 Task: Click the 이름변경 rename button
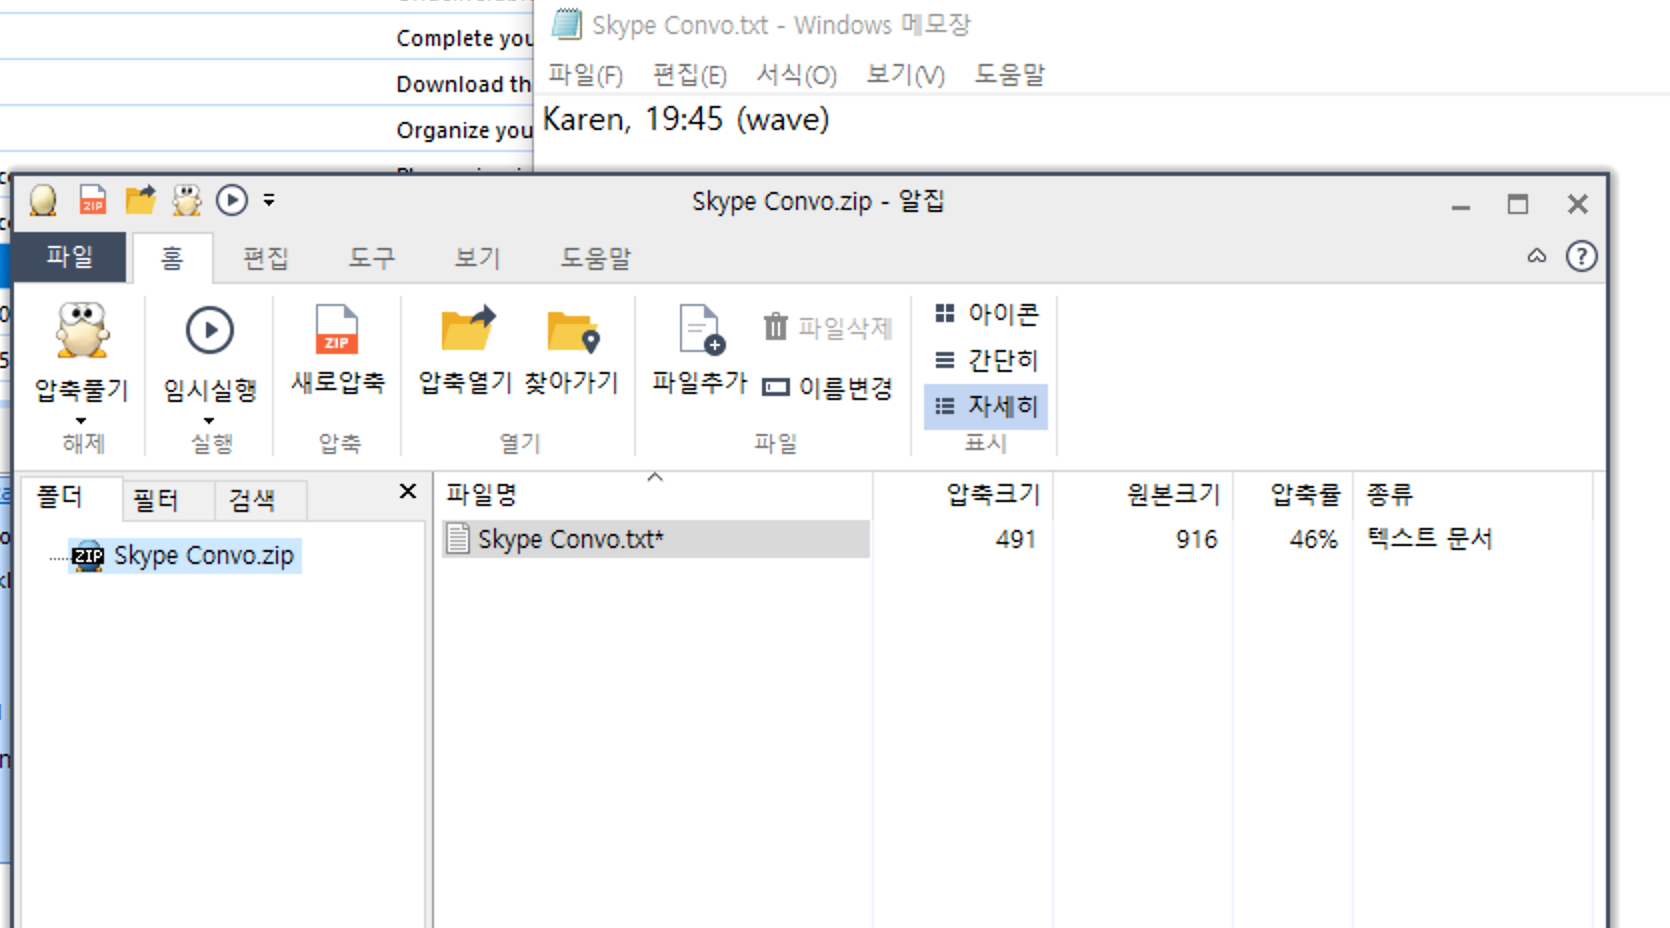click(x=827, y=387)
